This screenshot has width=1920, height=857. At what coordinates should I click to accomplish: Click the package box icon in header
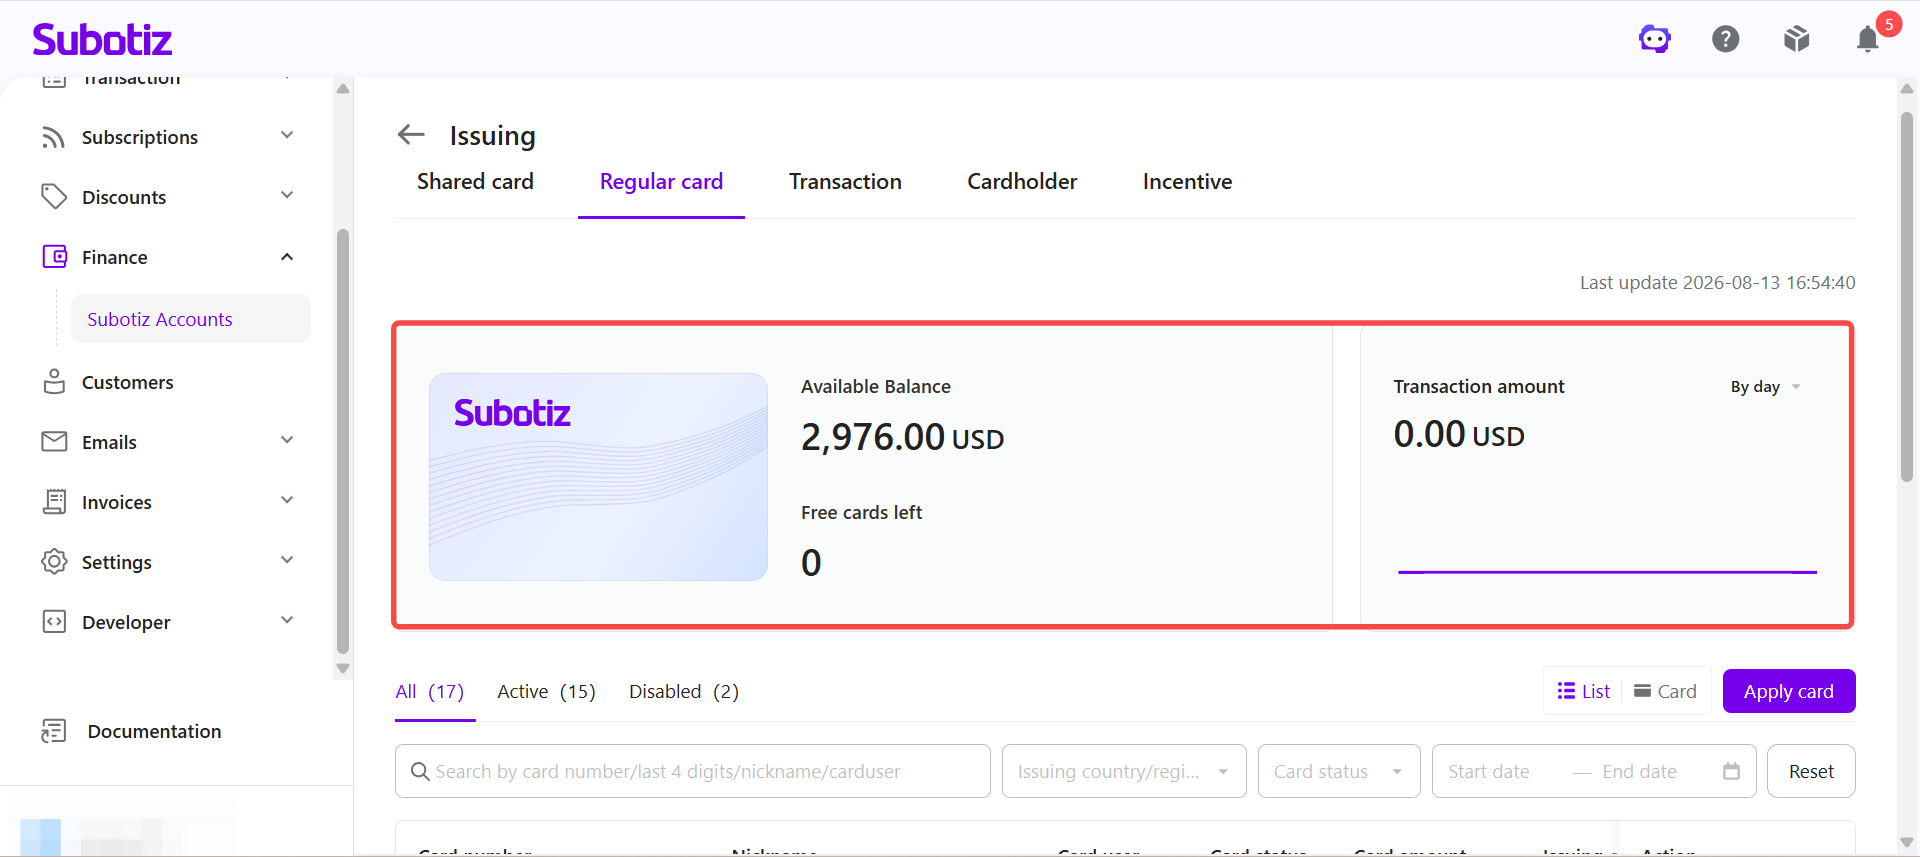[1797, 39]
